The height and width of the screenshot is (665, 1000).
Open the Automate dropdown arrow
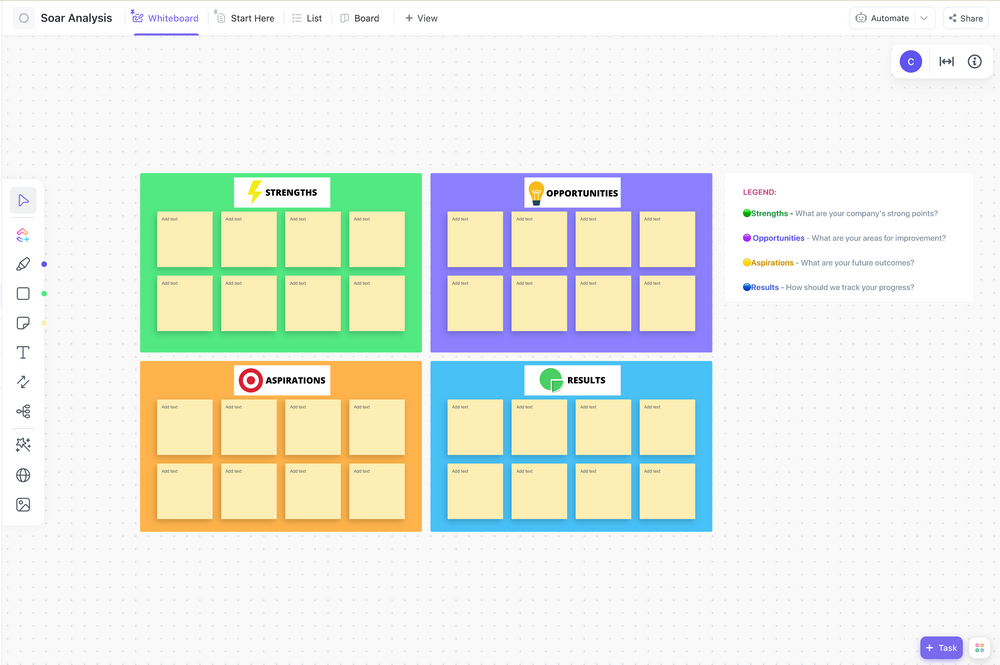coord(925,17)
